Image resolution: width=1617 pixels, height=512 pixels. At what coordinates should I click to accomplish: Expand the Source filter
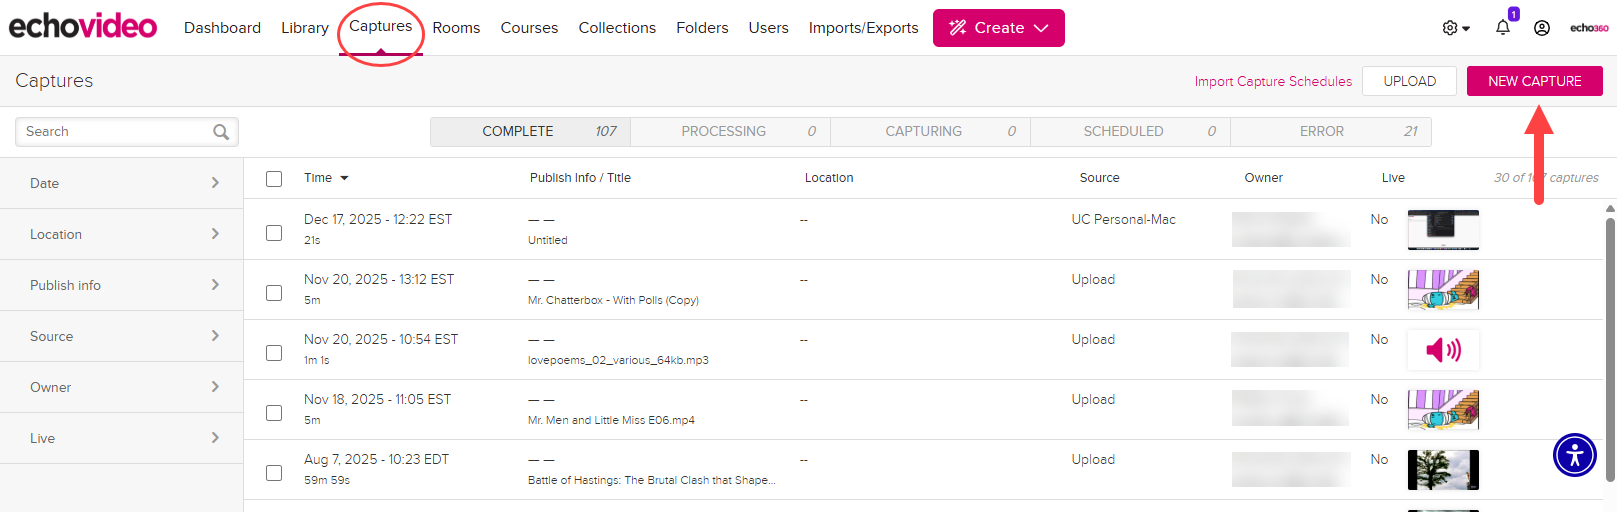[122, 336]
